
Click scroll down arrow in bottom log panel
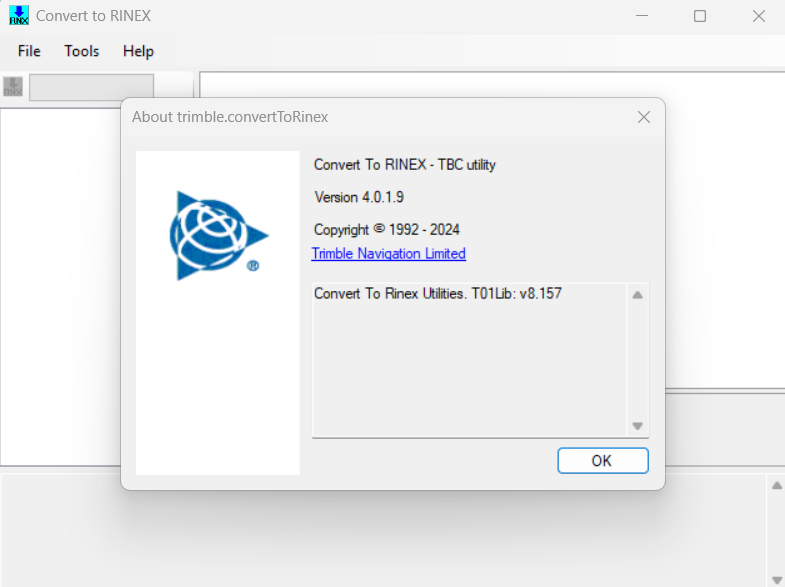(776, 579)
